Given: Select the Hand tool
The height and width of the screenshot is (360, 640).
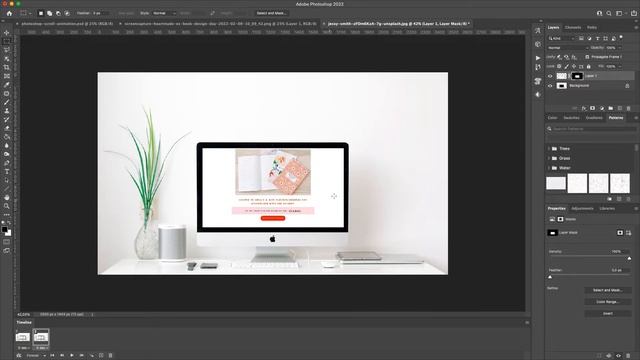Looking at the screenshot, I should [7, 198].
